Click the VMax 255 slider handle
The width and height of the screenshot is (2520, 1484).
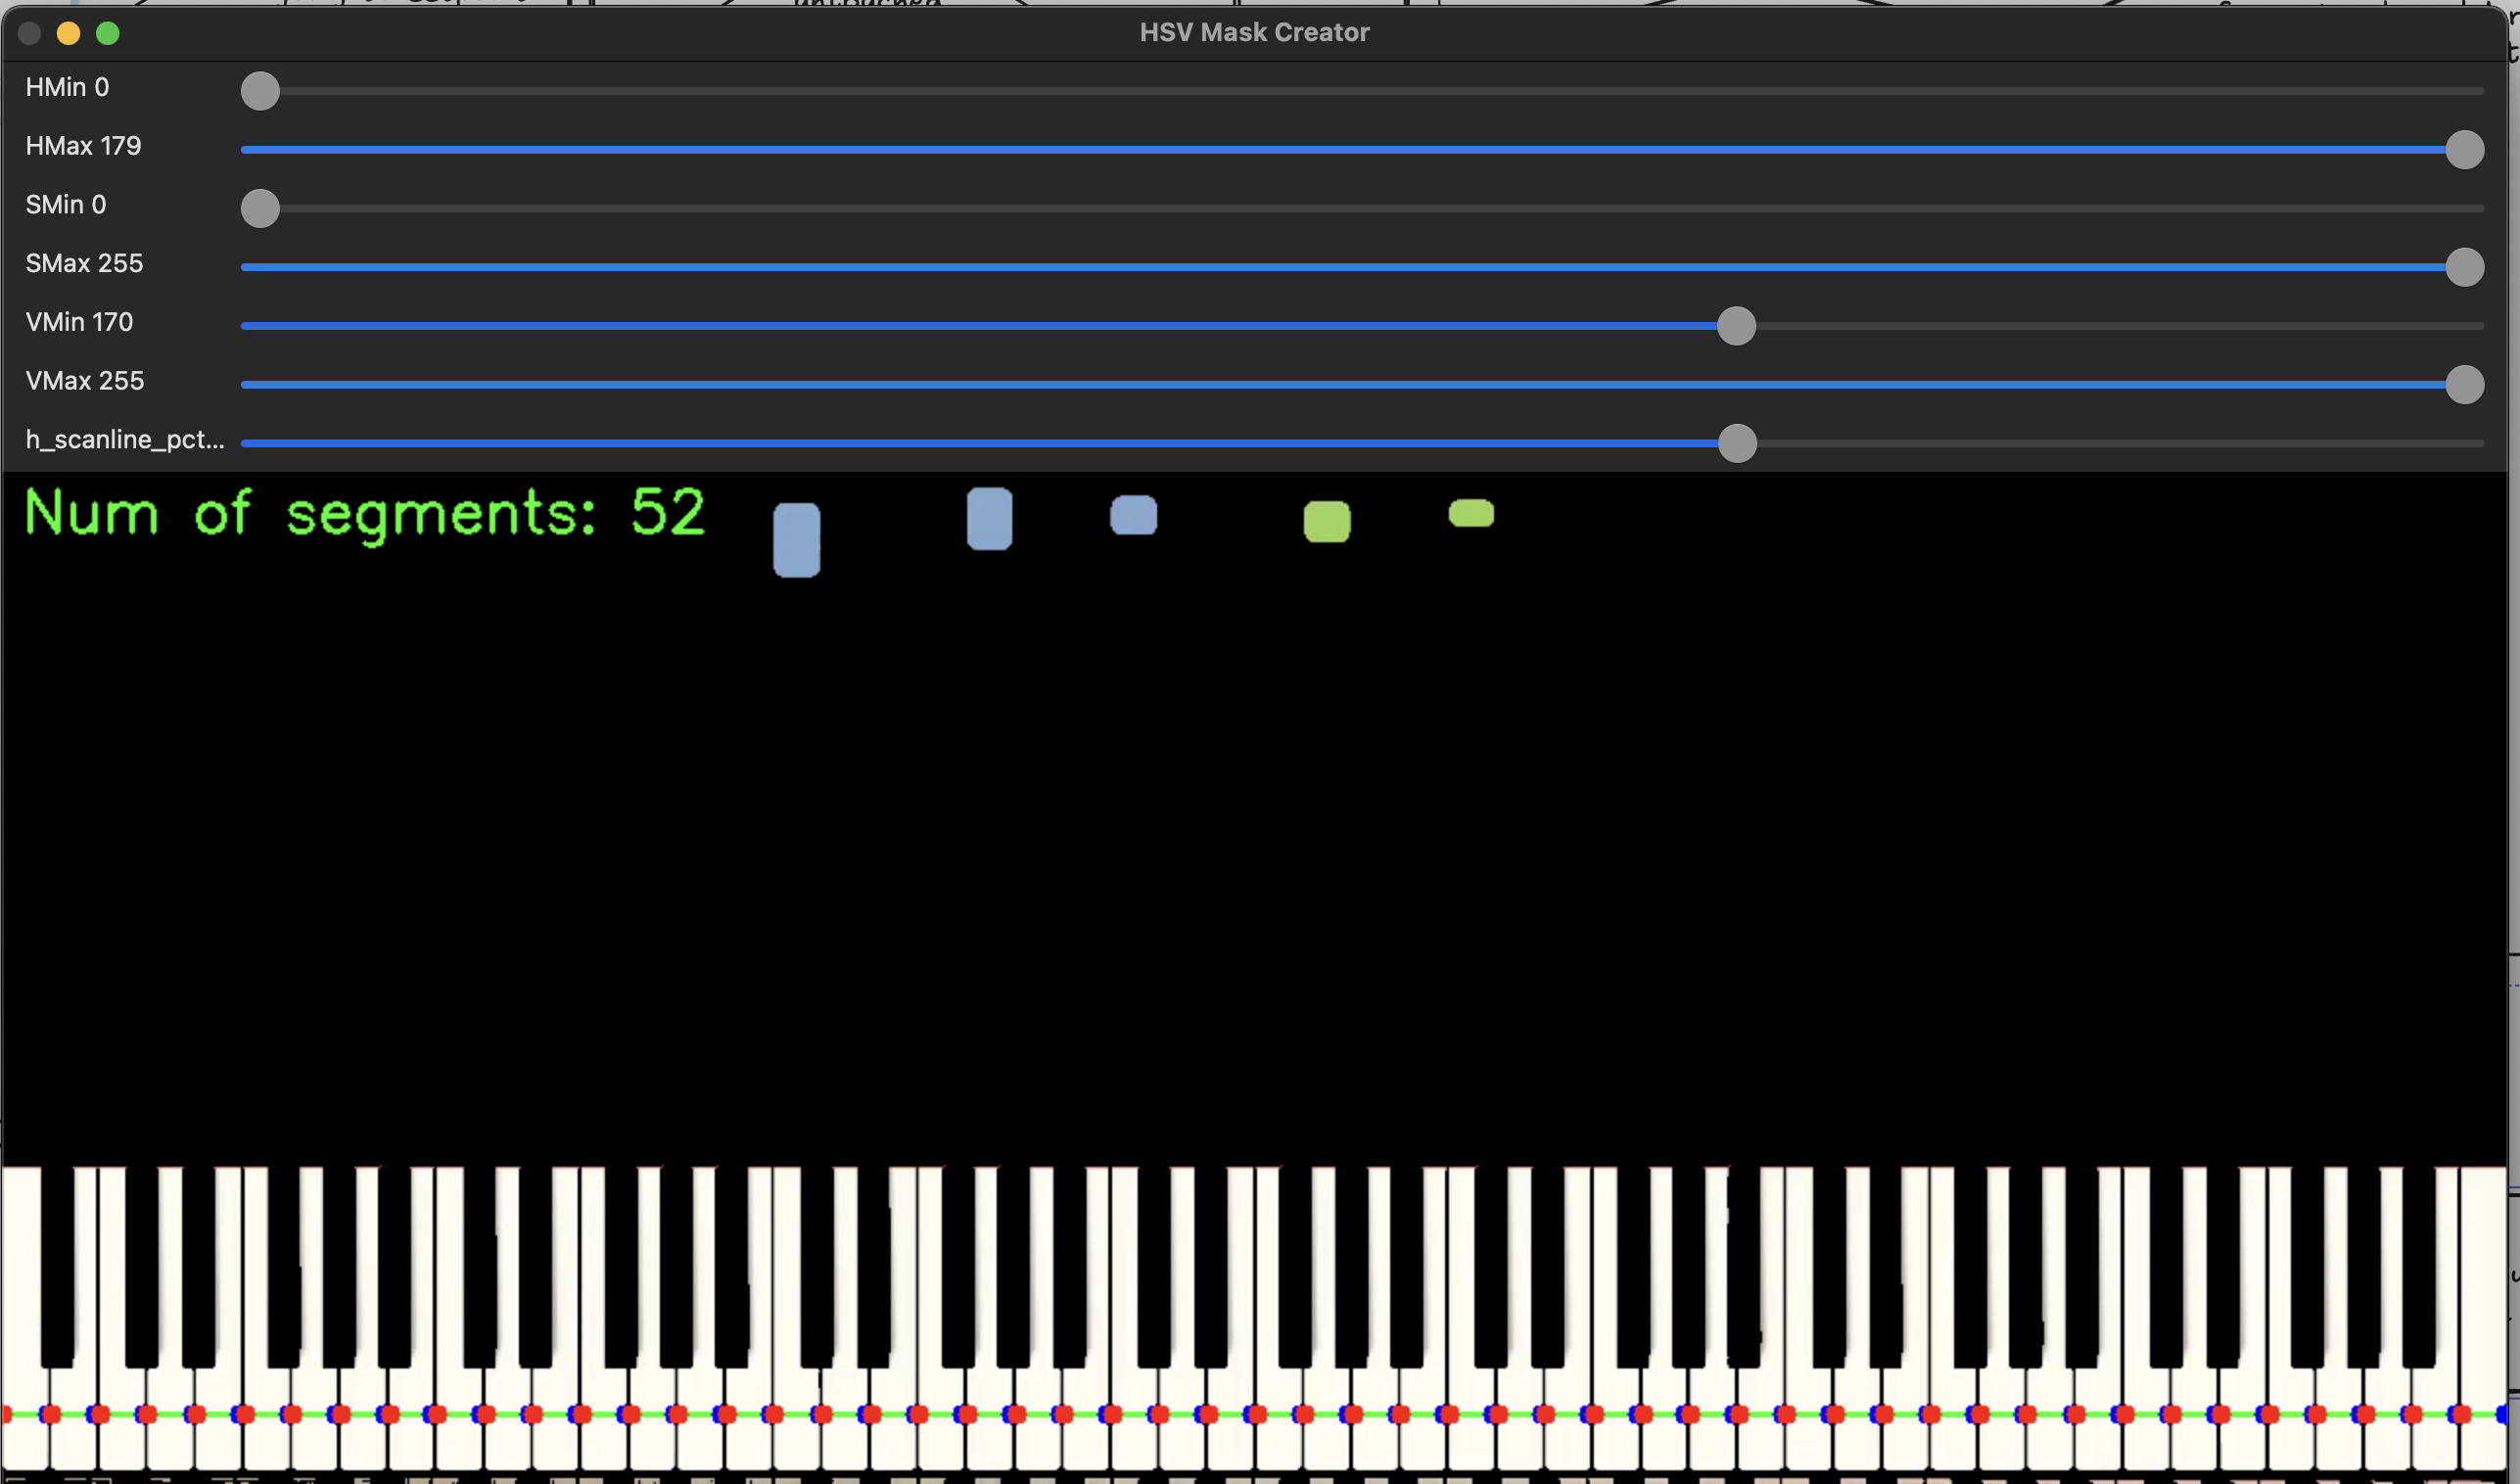pyautogui.click(x=2464, y=385)
